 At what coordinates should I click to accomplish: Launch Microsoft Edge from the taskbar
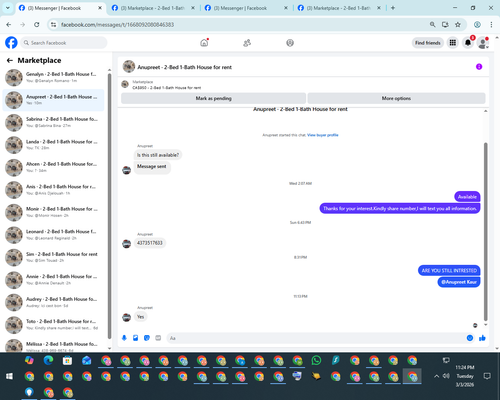click(48, 360)
